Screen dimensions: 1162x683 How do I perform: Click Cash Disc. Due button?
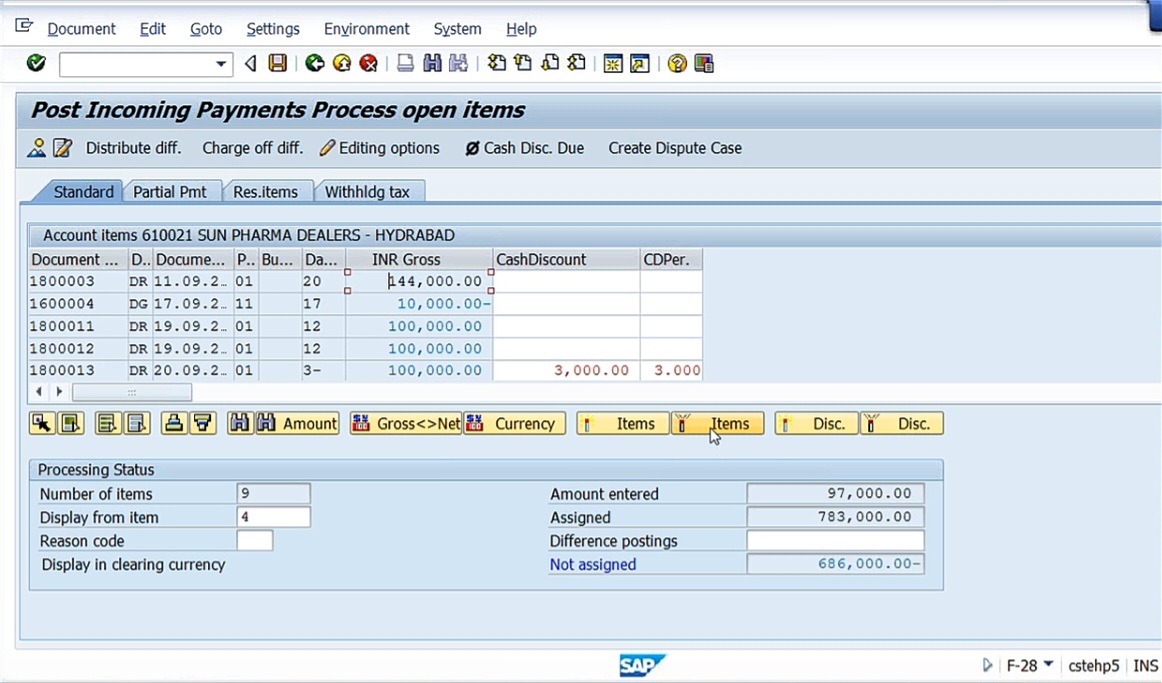coord(524,148)
